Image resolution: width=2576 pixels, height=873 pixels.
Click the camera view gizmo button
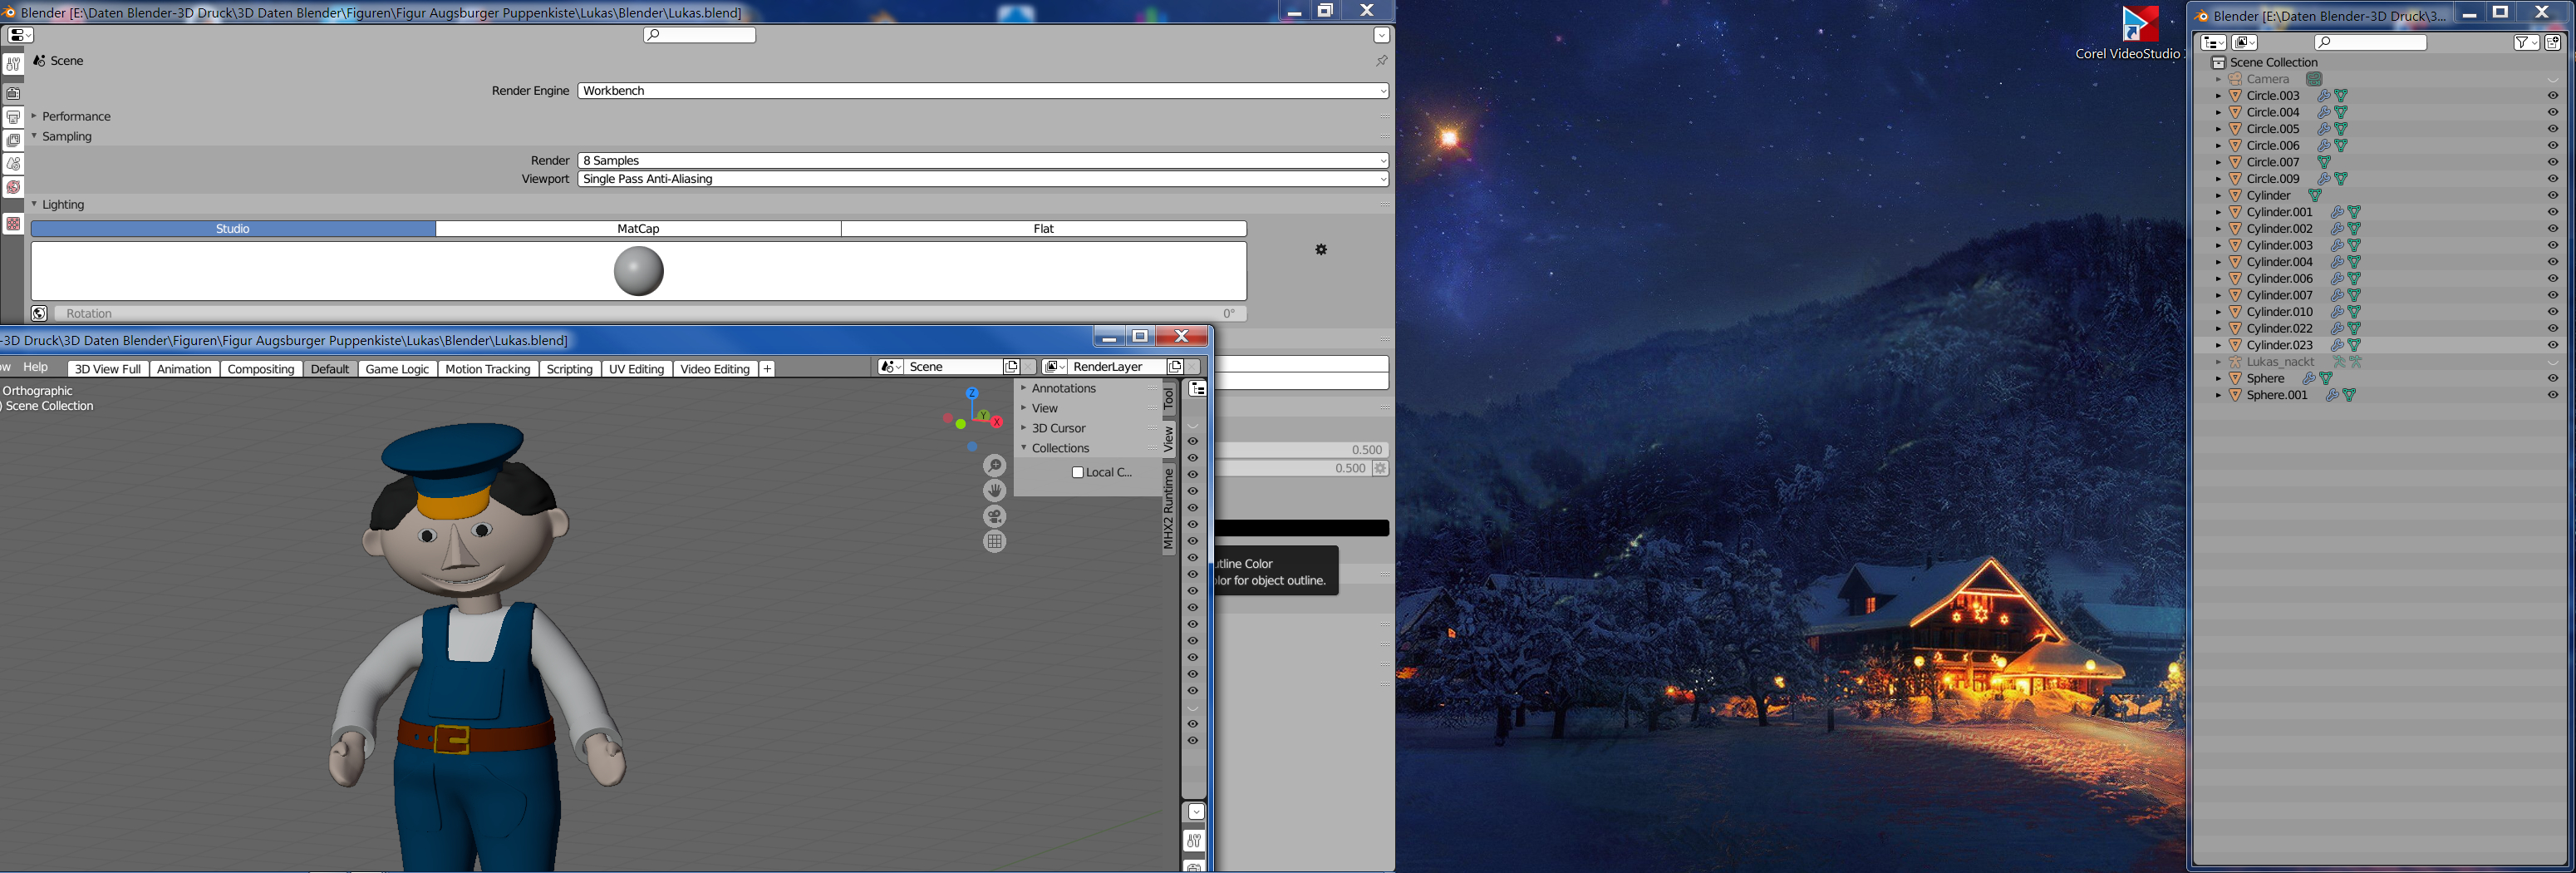(994, 516)
